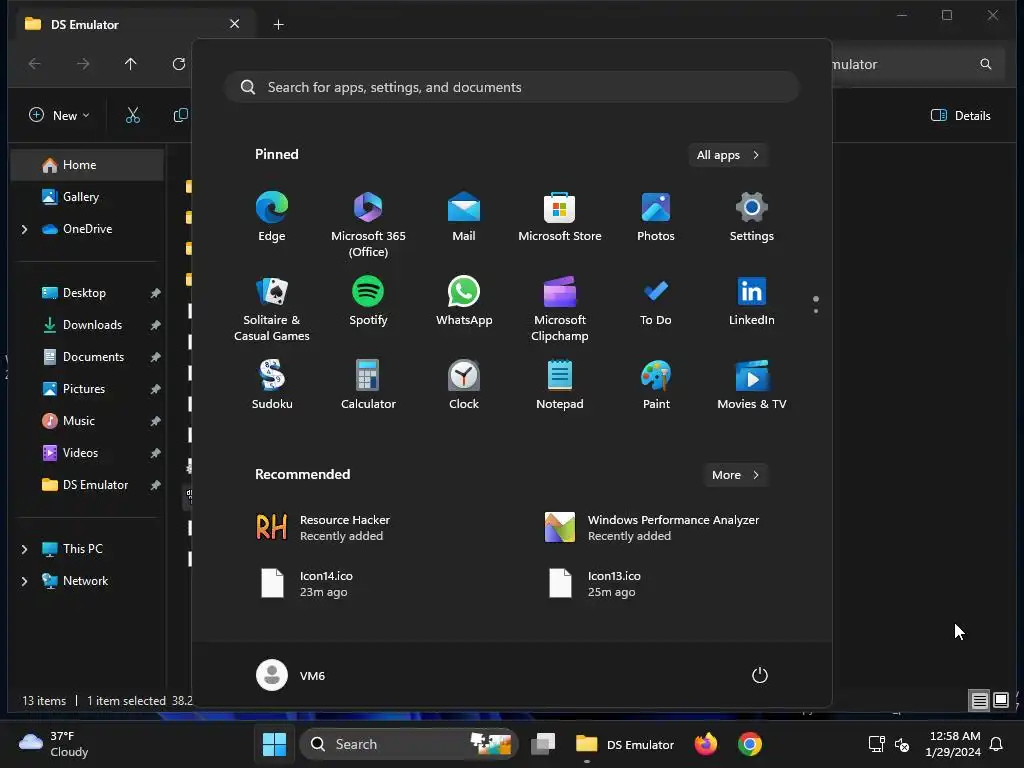Open Solitaire & Casual Games

[272, 308]
